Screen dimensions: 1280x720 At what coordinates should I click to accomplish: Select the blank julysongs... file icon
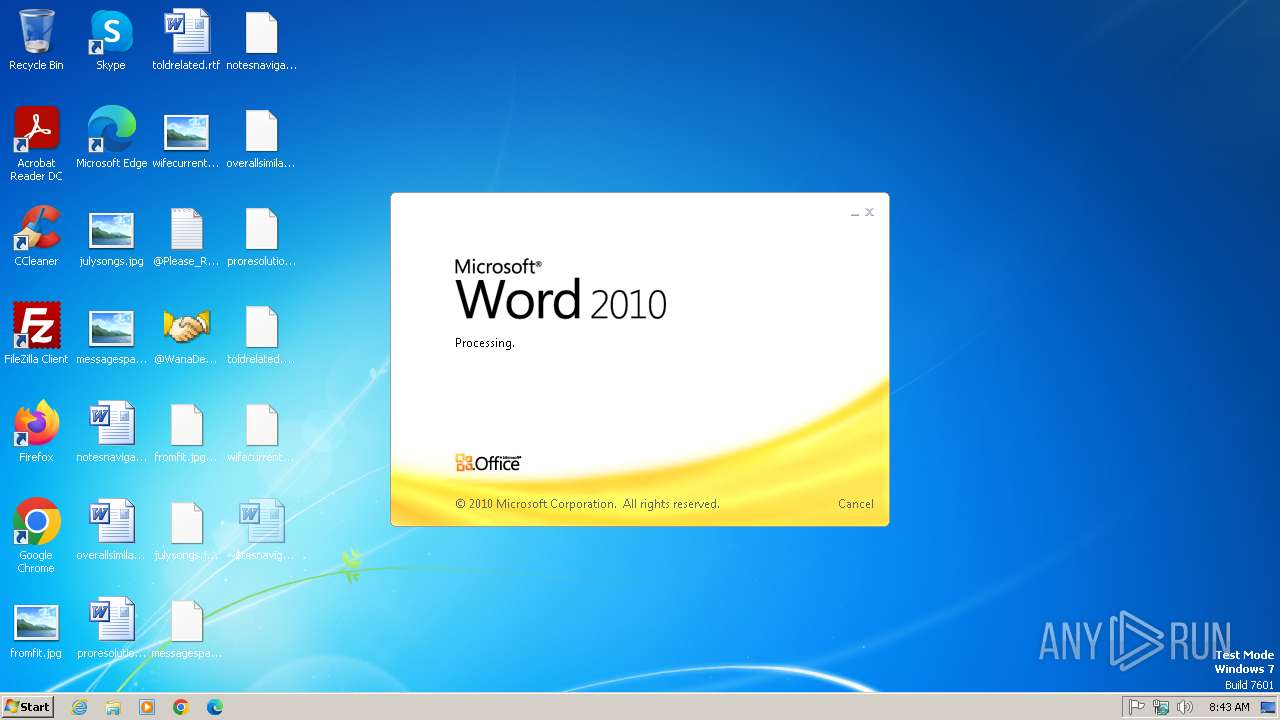pos(186,530)
